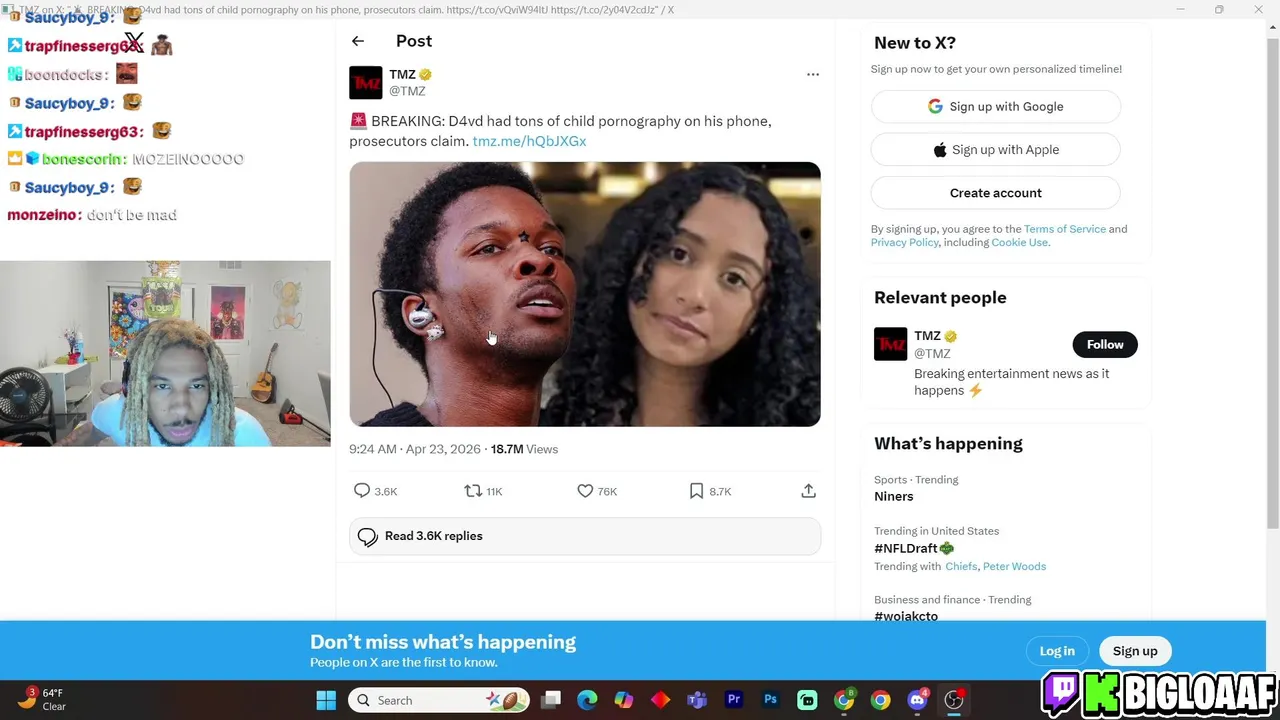
Task: Click the Create account button
Action: pos(996,193)
